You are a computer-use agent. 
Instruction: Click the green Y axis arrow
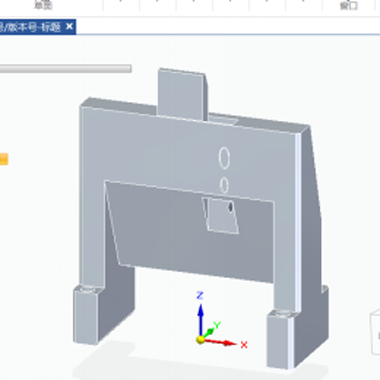pyautogui.click(x=209, y=332)
